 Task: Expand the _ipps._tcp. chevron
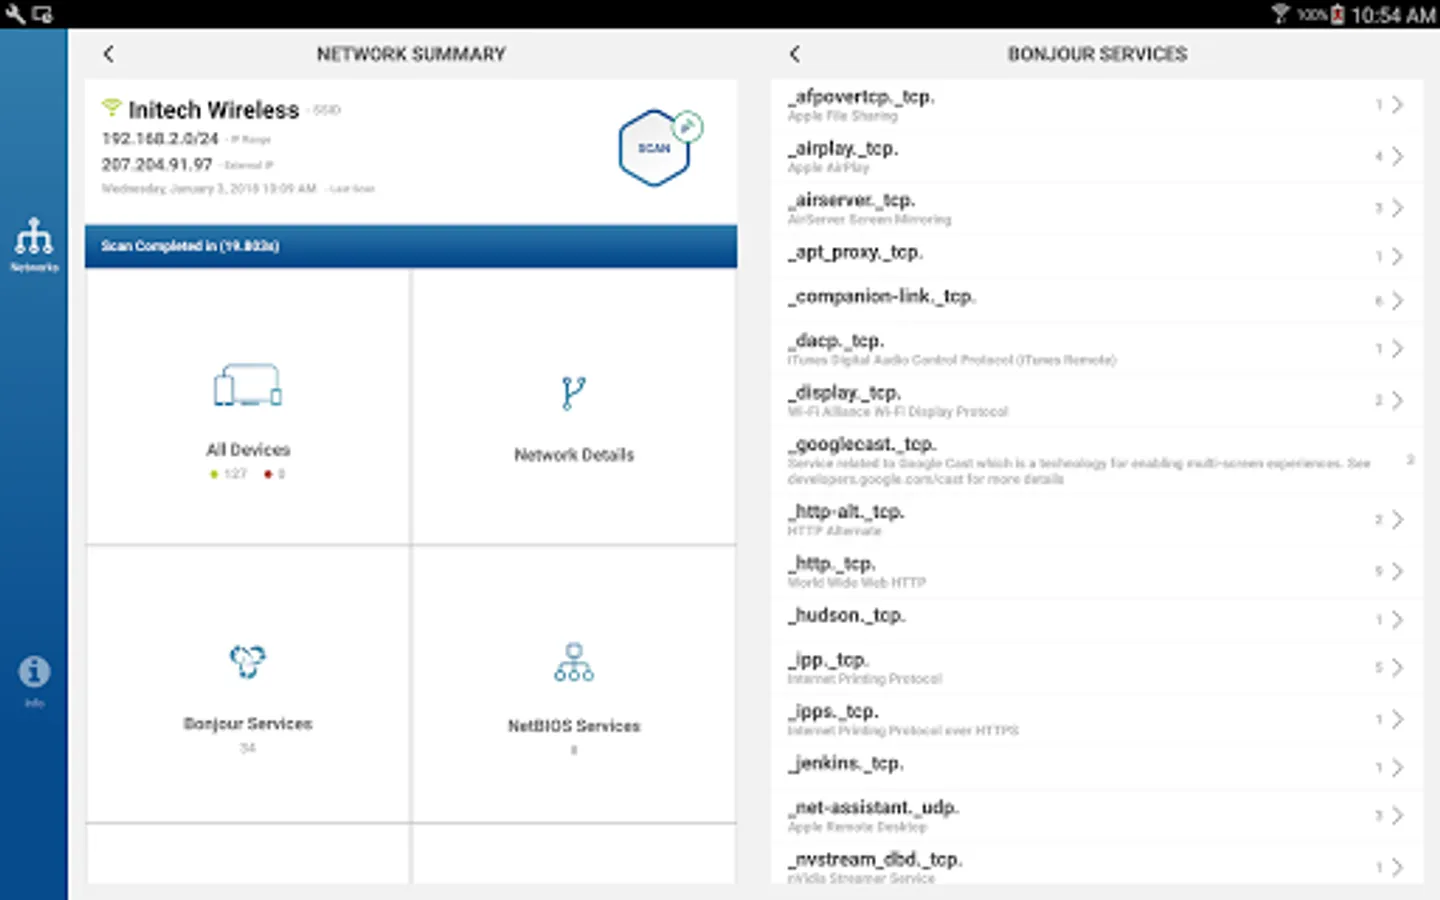point(1398,719)
